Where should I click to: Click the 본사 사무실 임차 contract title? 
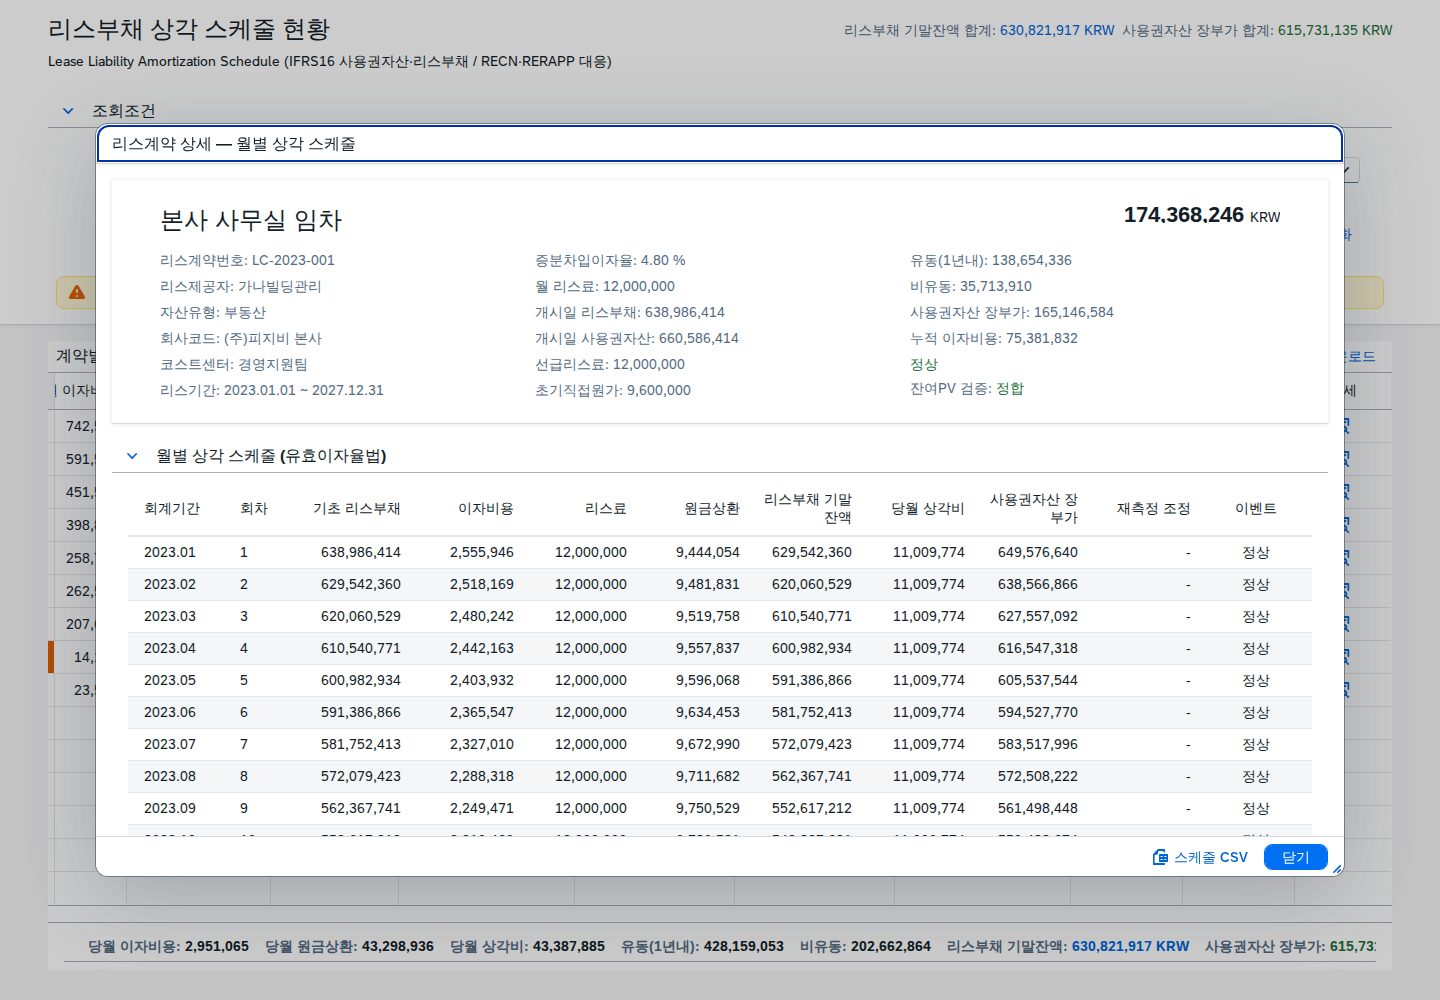click(x=251, y=220)
